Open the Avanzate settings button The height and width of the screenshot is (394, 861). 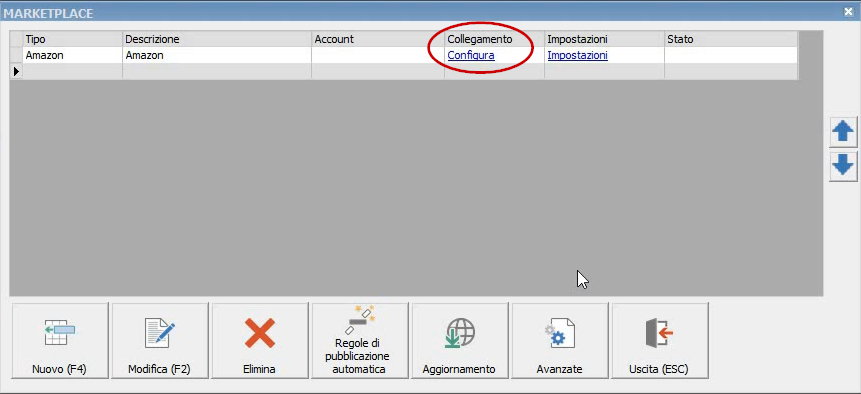click(x=560, y=340)
